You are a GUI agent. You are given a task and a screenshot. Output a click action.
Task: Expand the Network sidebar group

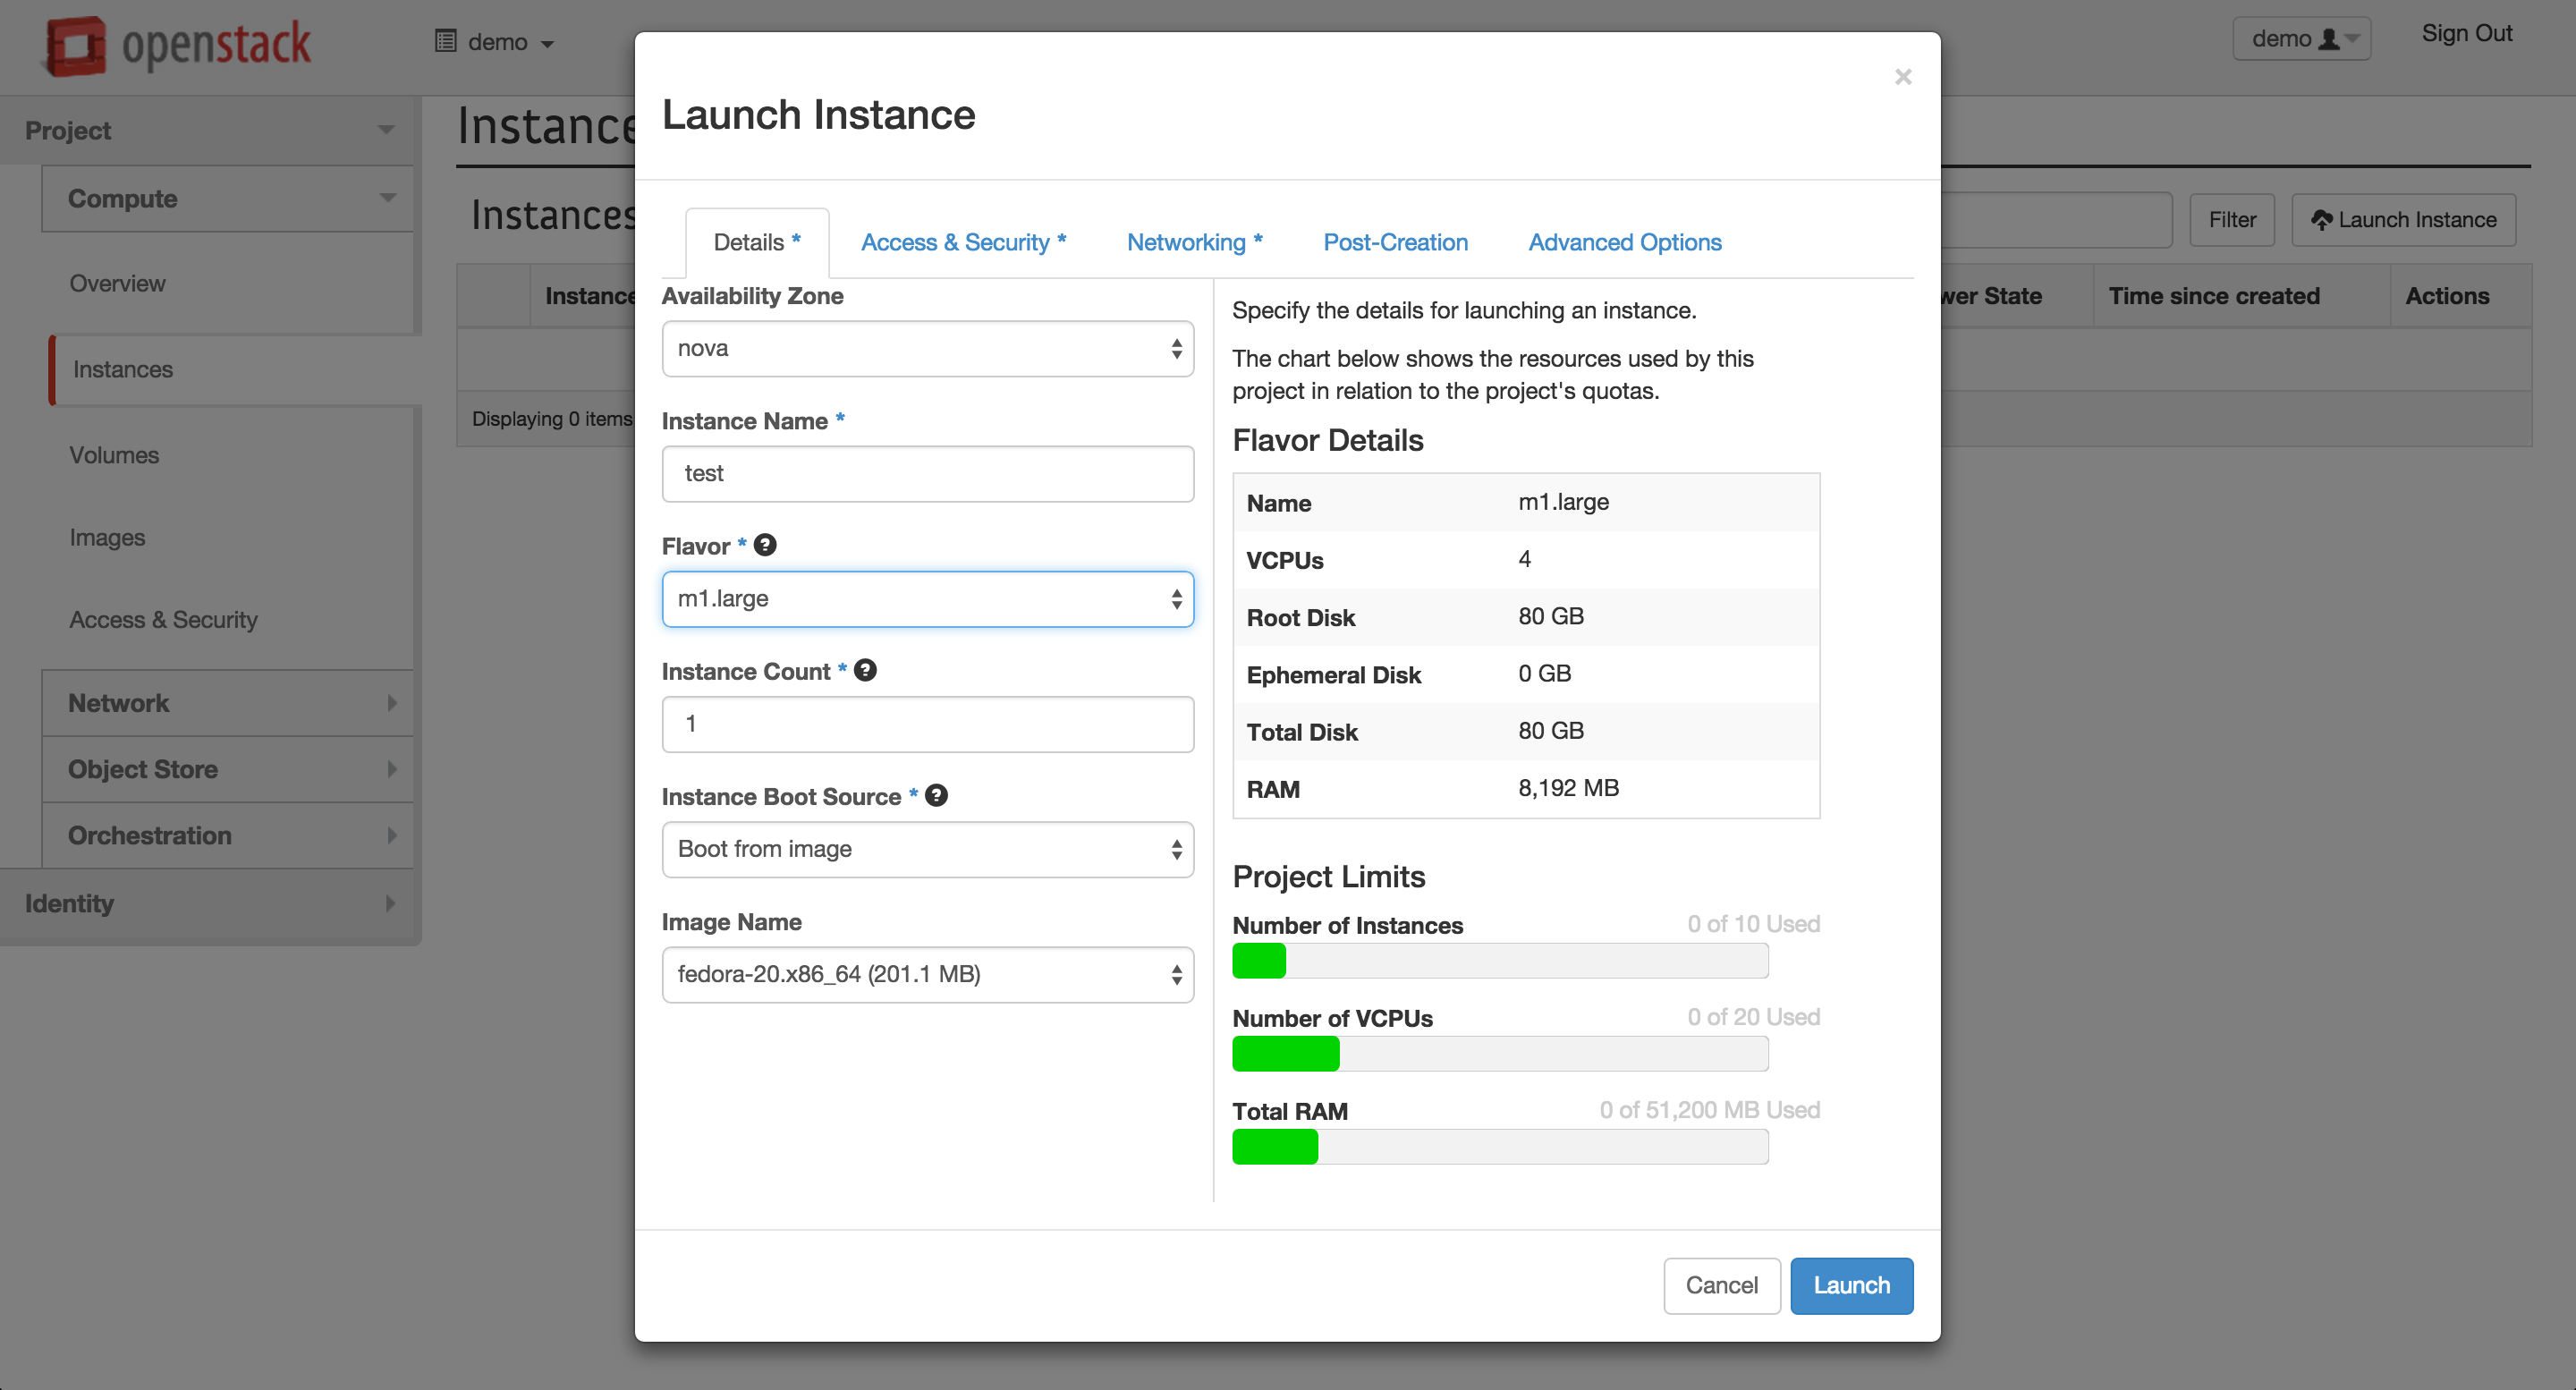[x=228, y=703]
